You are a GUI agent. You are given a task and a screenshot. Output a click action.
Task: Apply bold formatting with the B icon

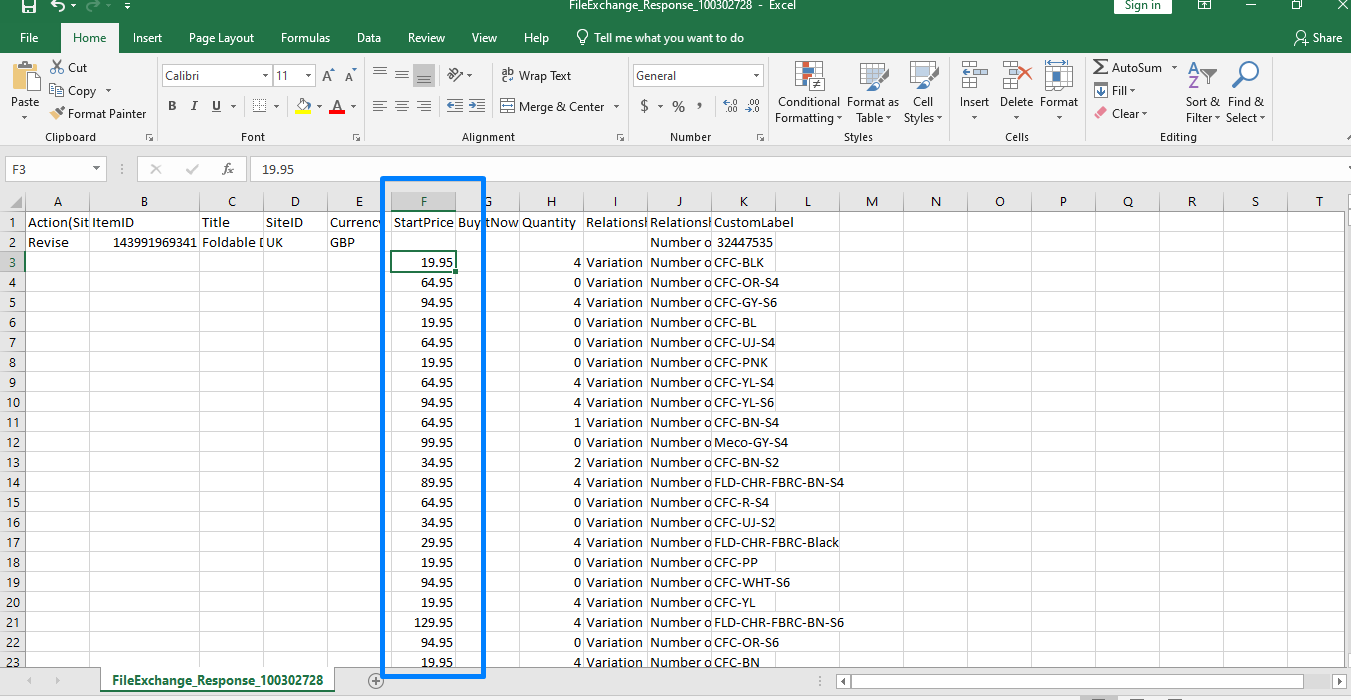coord(171,105)
